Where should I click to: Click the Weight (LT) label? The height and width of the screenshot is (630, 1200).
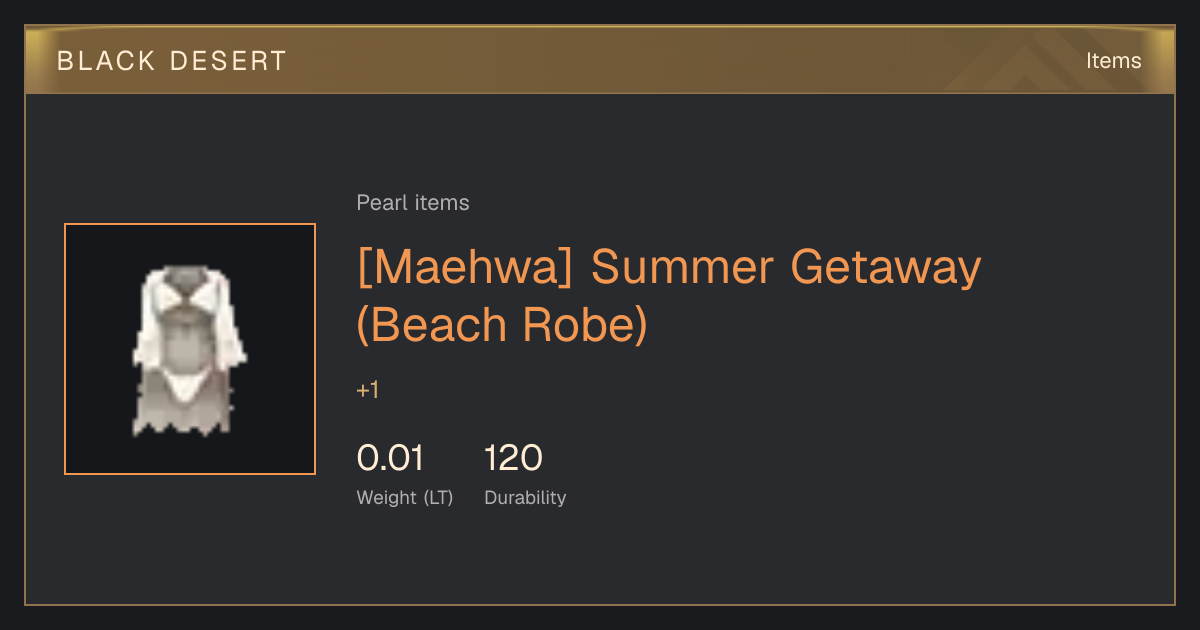coord(405,497)
